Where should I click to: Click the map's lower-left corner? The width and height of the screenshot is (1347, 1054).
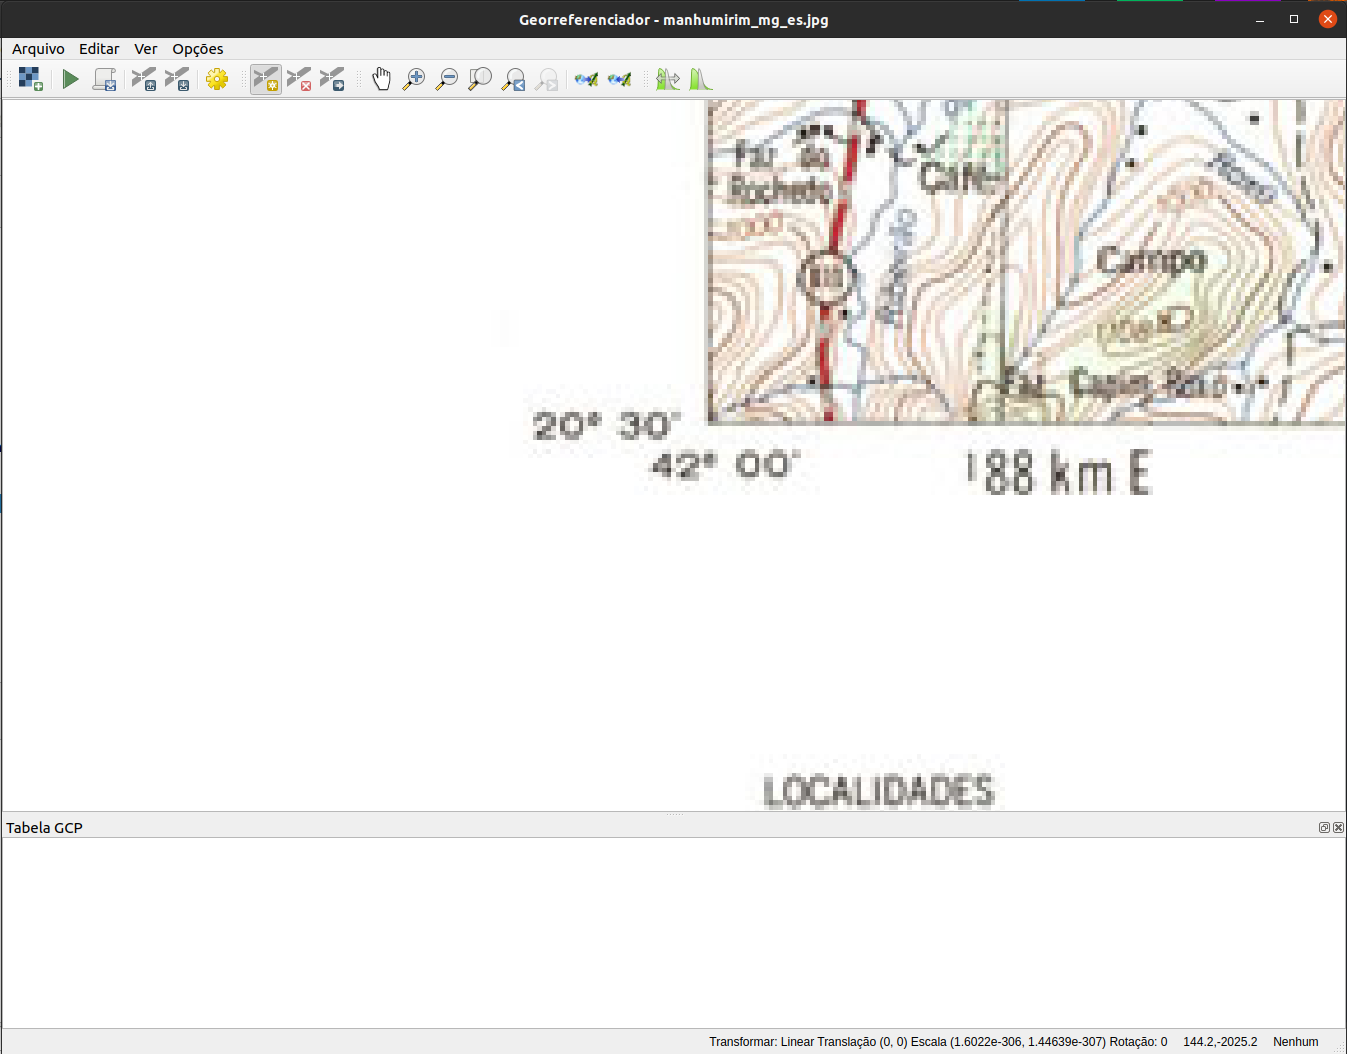click(709, 422)
